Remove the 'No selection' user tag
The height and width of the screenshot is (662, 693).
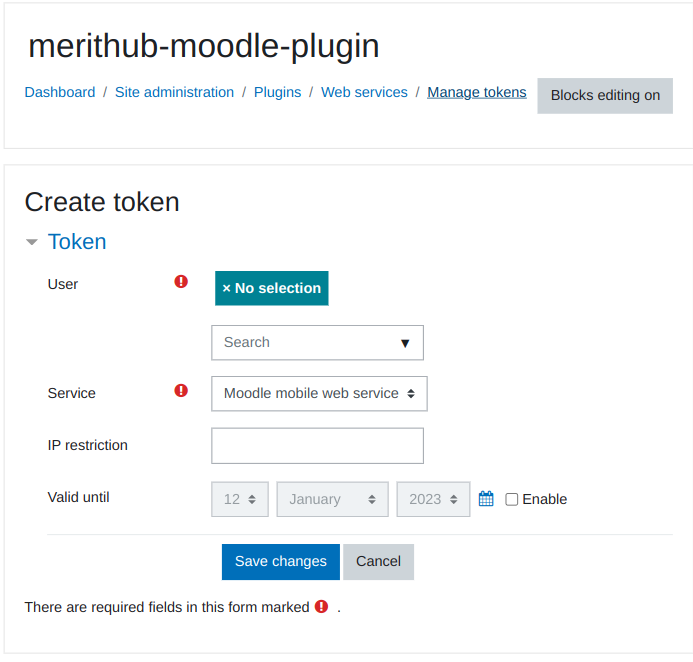[x=271, y=288]
